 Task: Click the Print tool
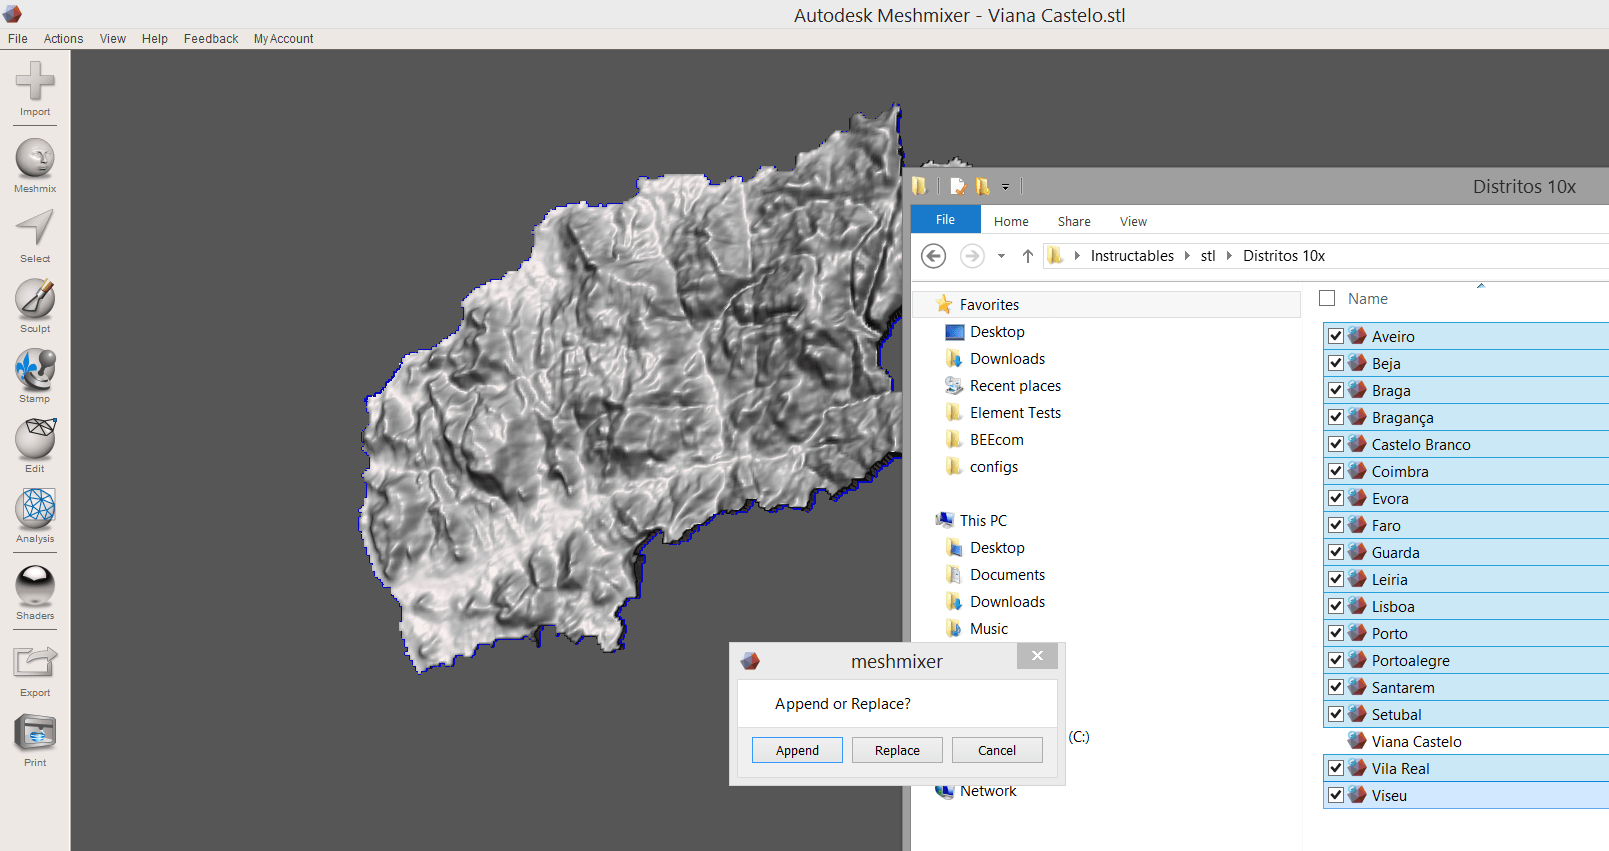pyautogui.click(x=35, y=740)
